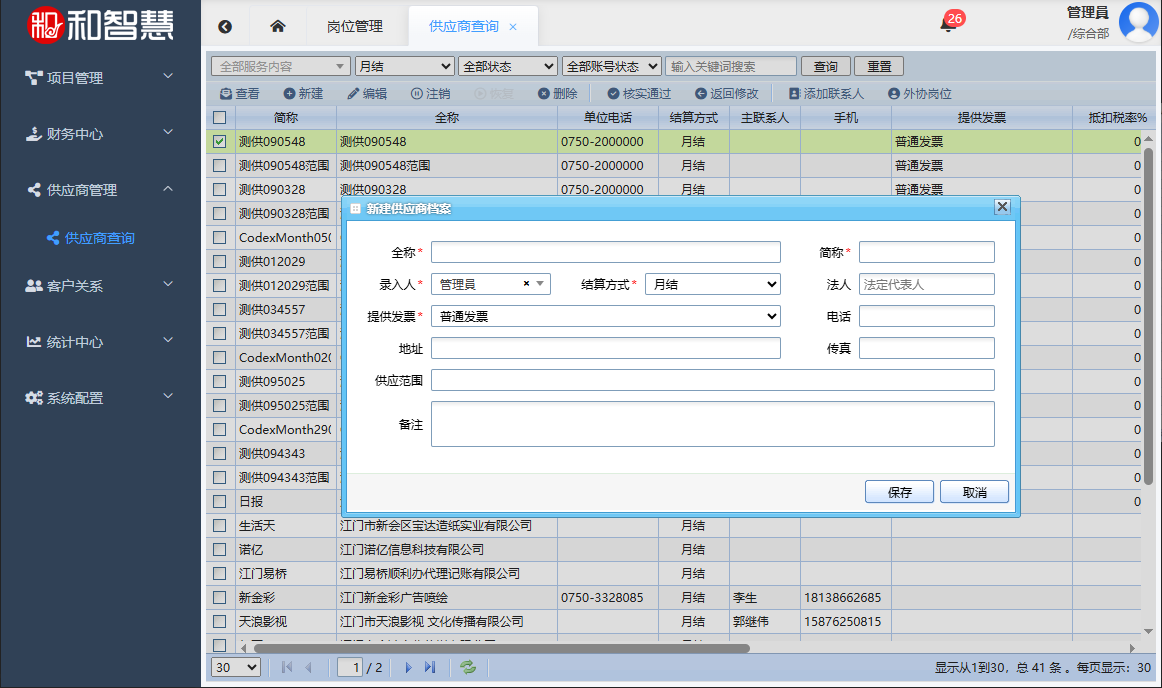Click 新建 new supplier toolbar button
The image size is (1162, 688).
(x=303, y=93)
